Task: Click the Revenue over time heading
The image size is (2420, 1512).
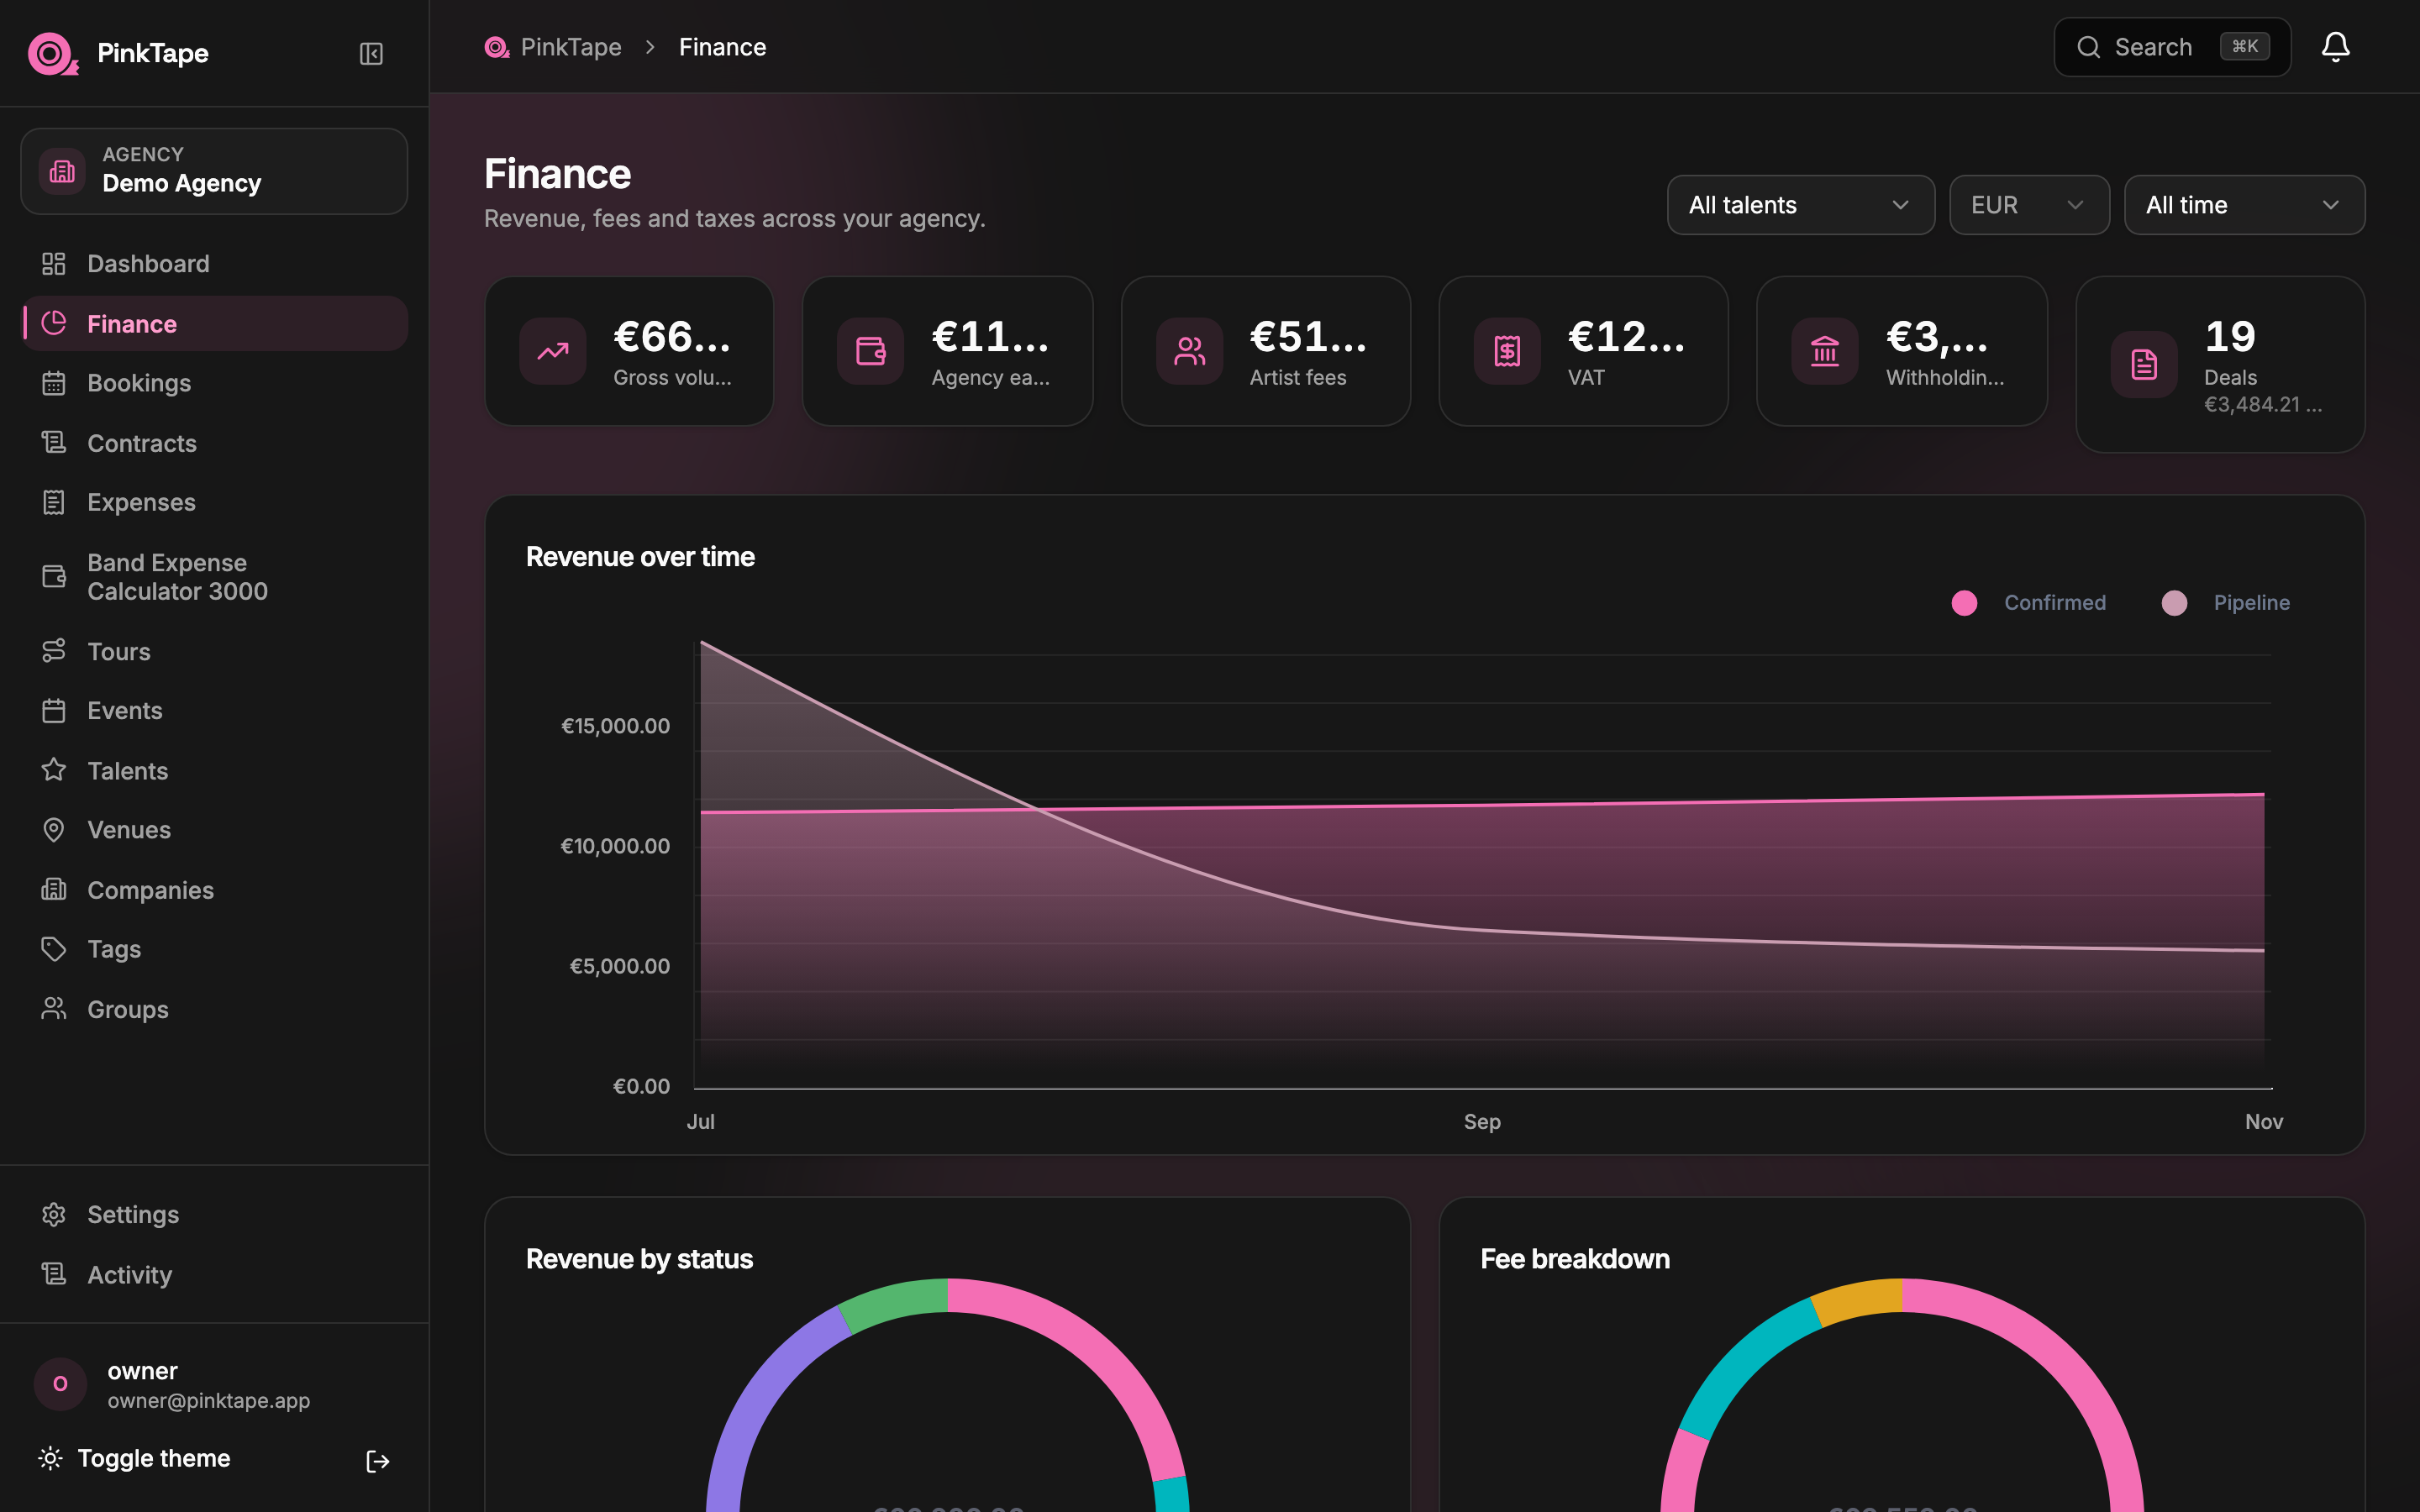Action: (640, 557)
